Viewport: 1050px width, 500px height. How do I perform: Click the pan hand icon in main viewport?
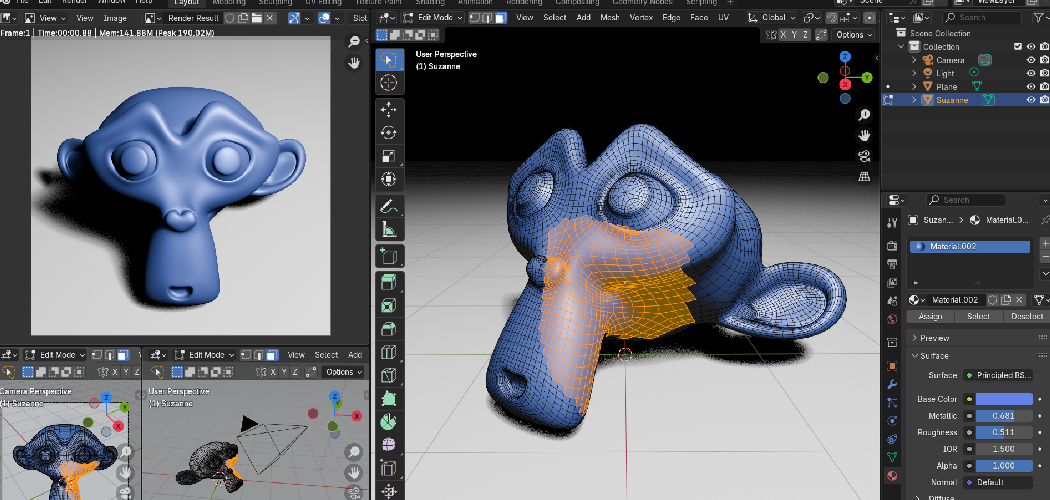864,135
